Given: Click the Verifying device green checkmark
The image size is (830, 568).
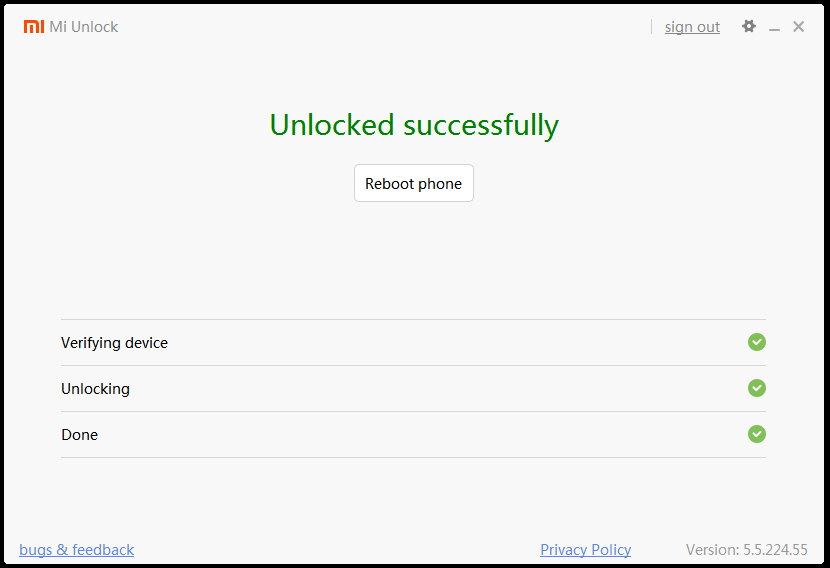Looking at the screenshot, I should click(757, 342).
